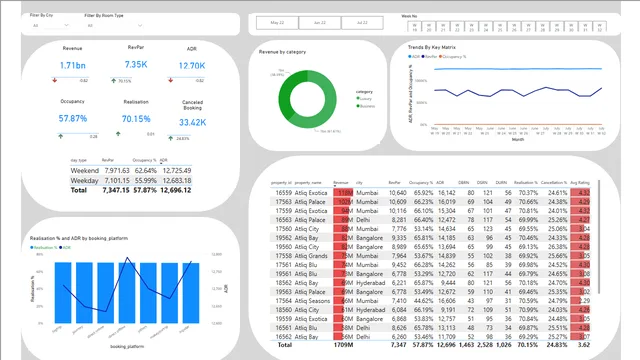640x360 pixels.
Task: Click the Canceled Booking value 33.42K
Action: (x=192, y=122)
